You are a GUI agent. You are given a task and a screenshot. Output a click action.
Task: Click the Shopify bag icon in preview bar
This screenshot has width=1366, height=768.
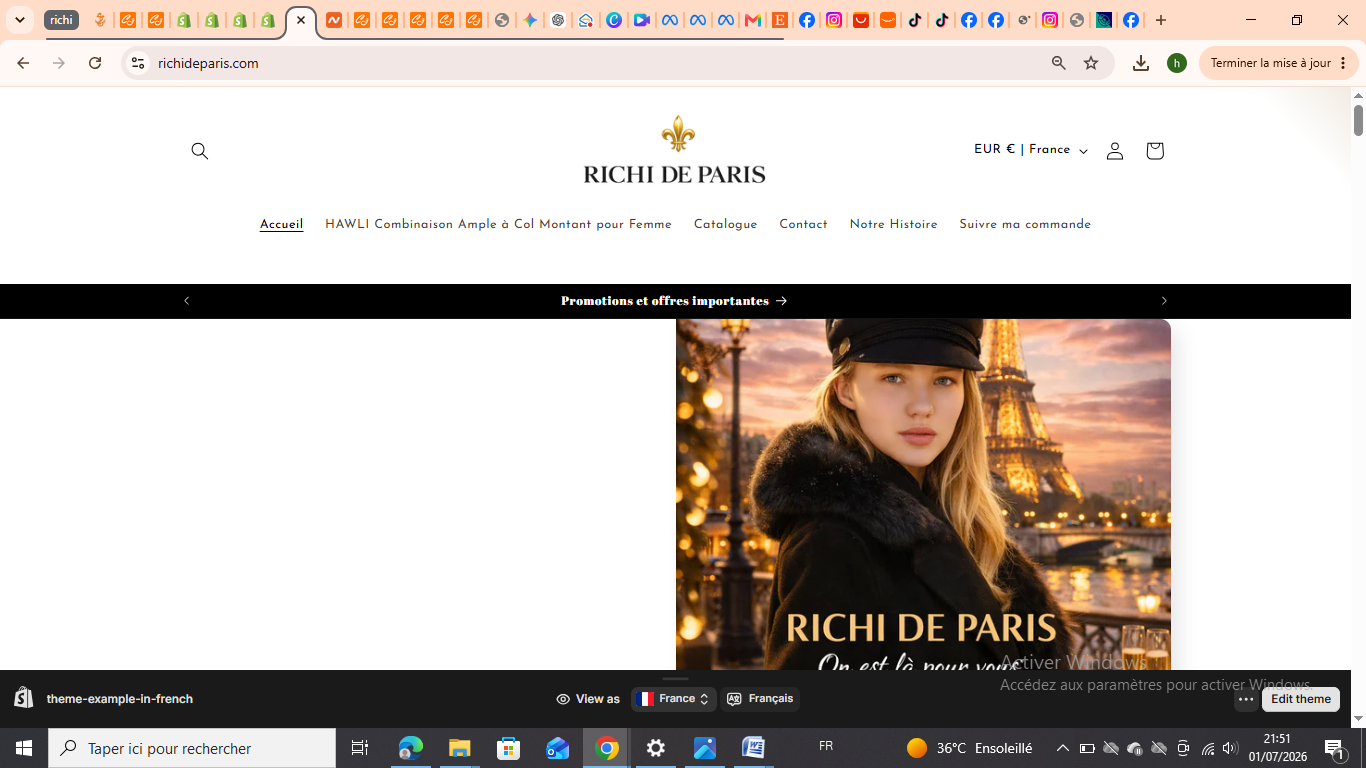(x=24, y=698)
